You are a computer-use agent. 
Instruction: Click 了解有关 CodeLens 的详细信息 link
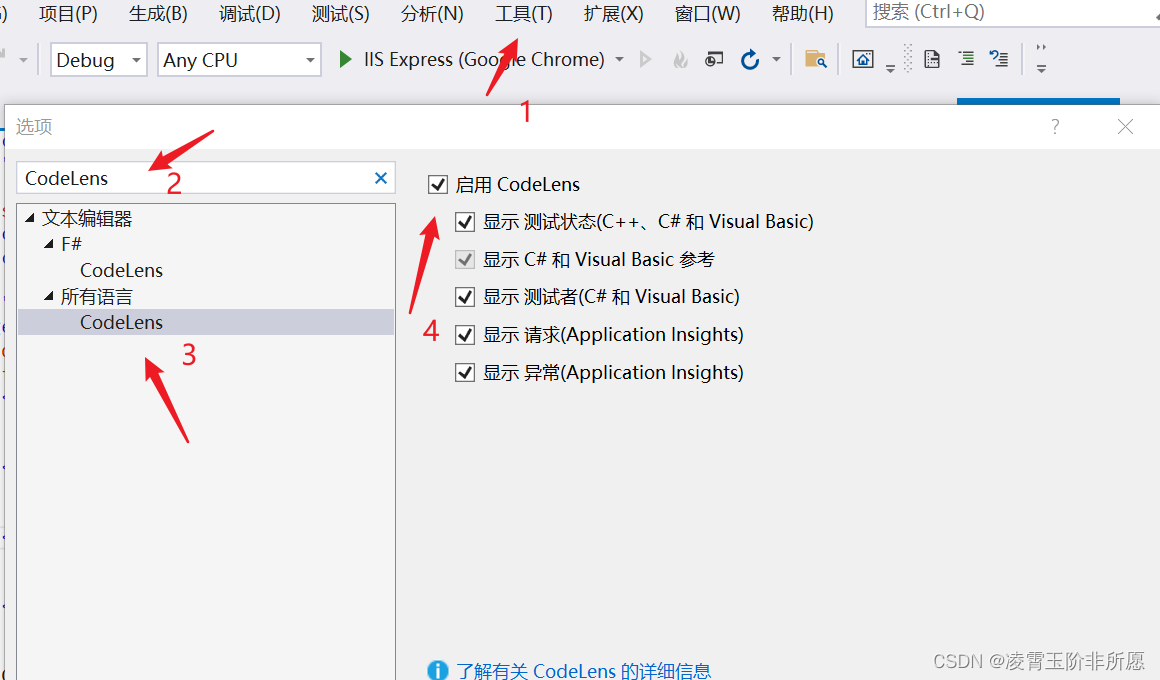[583, 670]
